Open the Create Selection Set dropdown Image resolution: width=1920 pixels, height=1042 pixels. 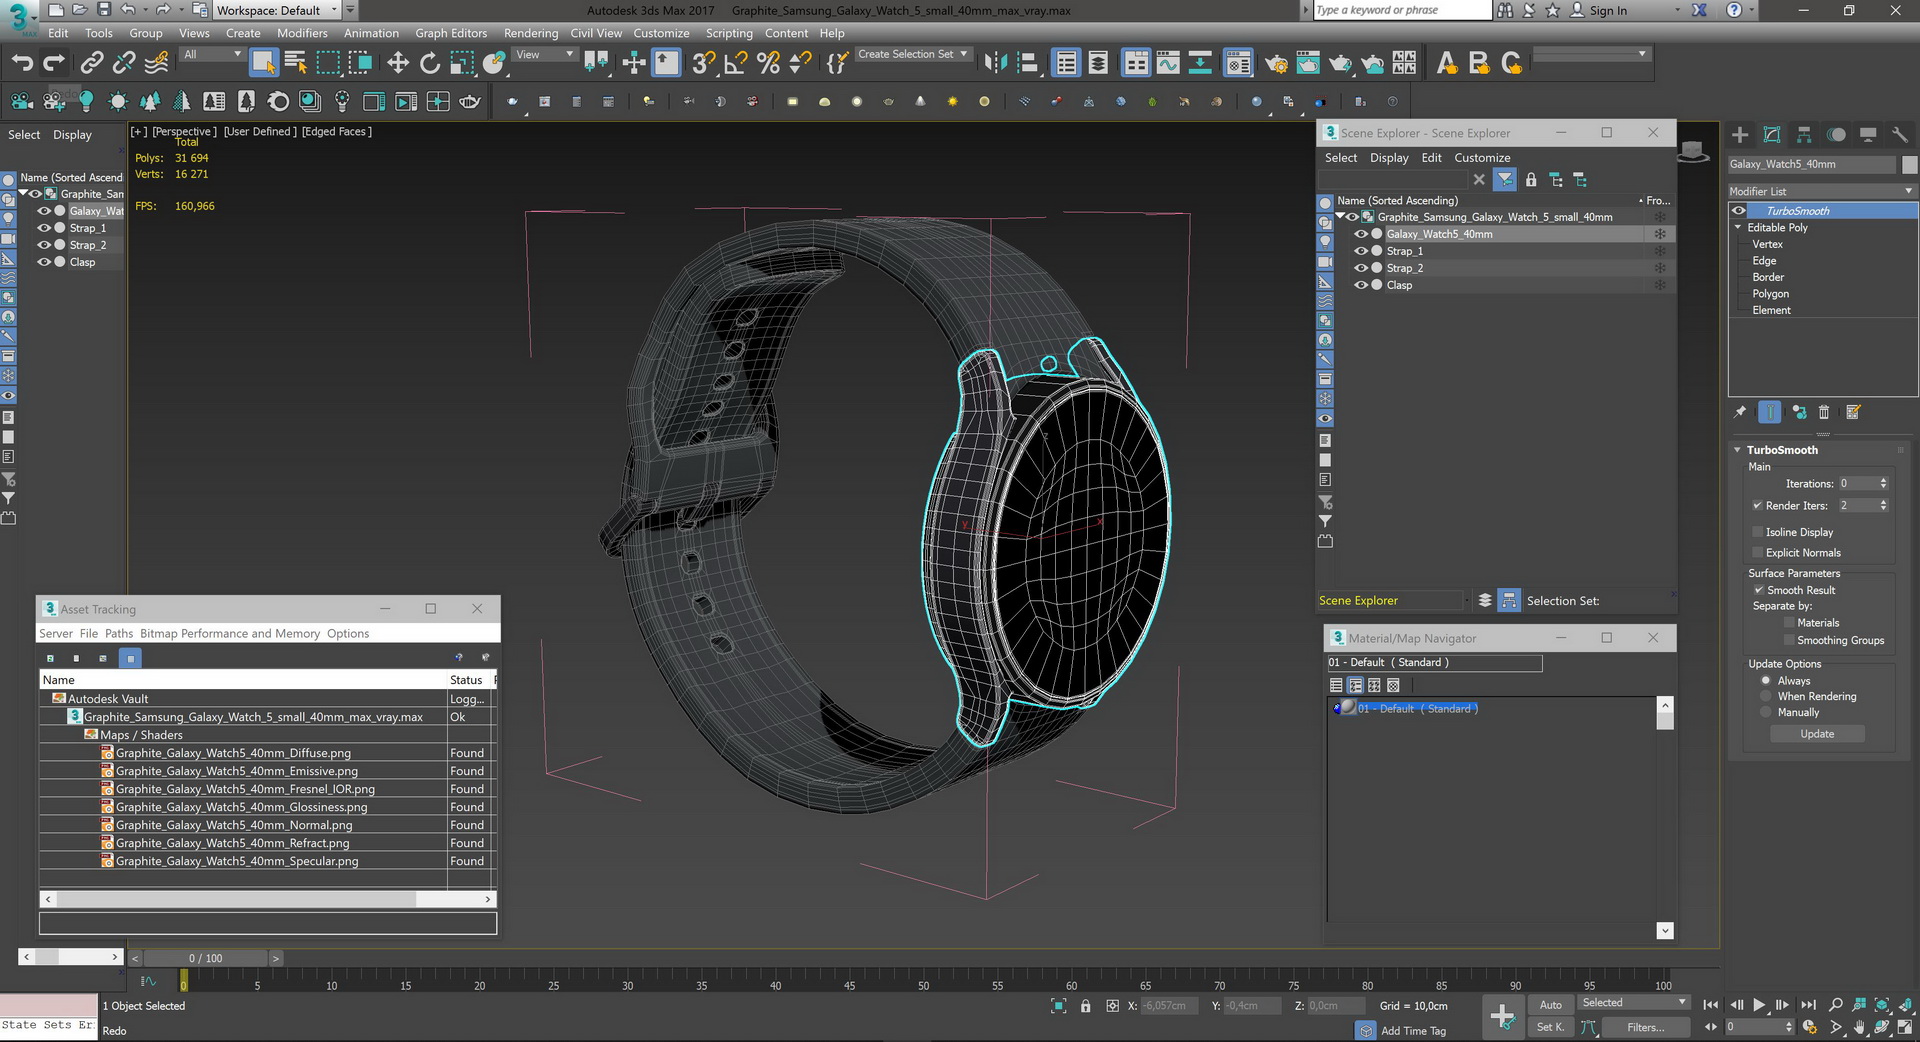click(913, 54)
